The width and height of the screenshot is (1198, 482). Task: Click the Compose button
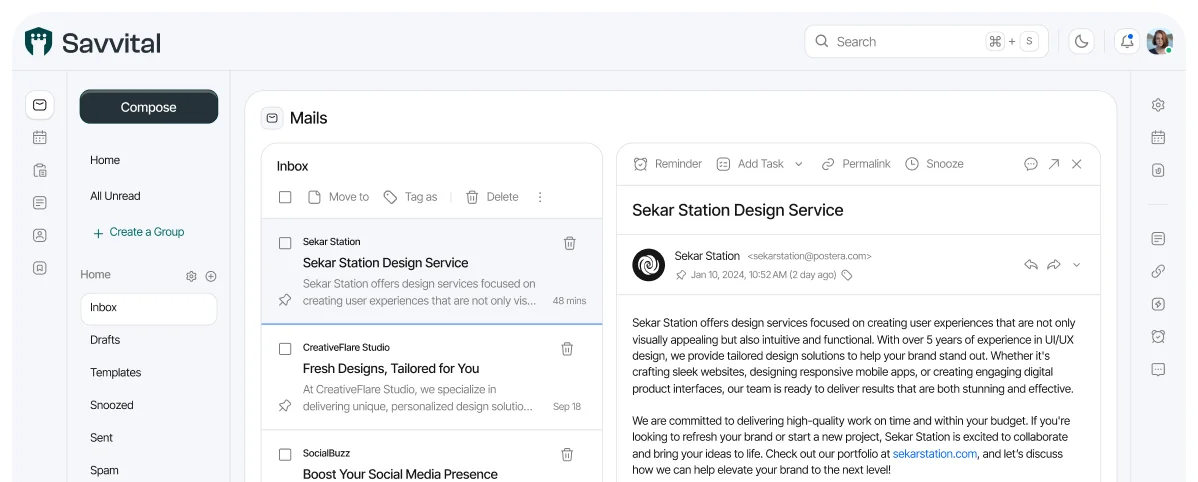point(148,107)
